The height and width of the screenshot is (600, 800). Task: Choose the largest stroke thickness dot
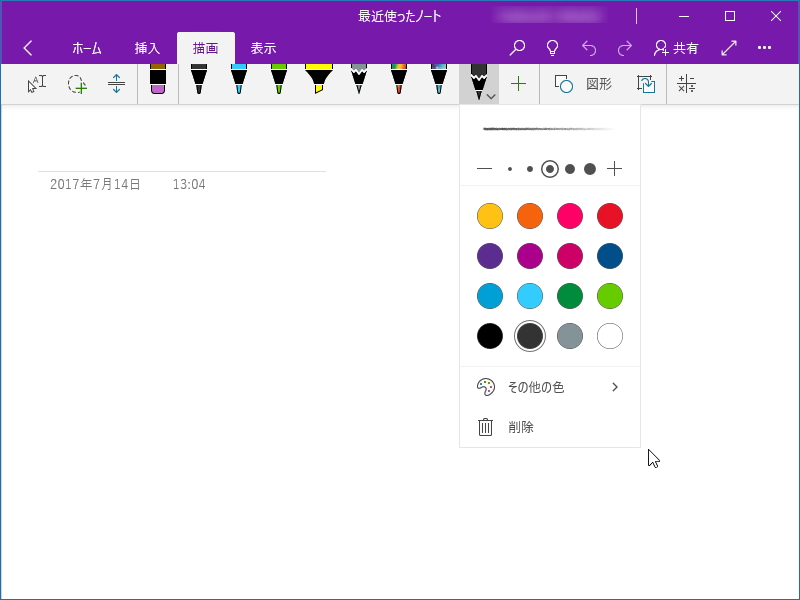point(589,169)
